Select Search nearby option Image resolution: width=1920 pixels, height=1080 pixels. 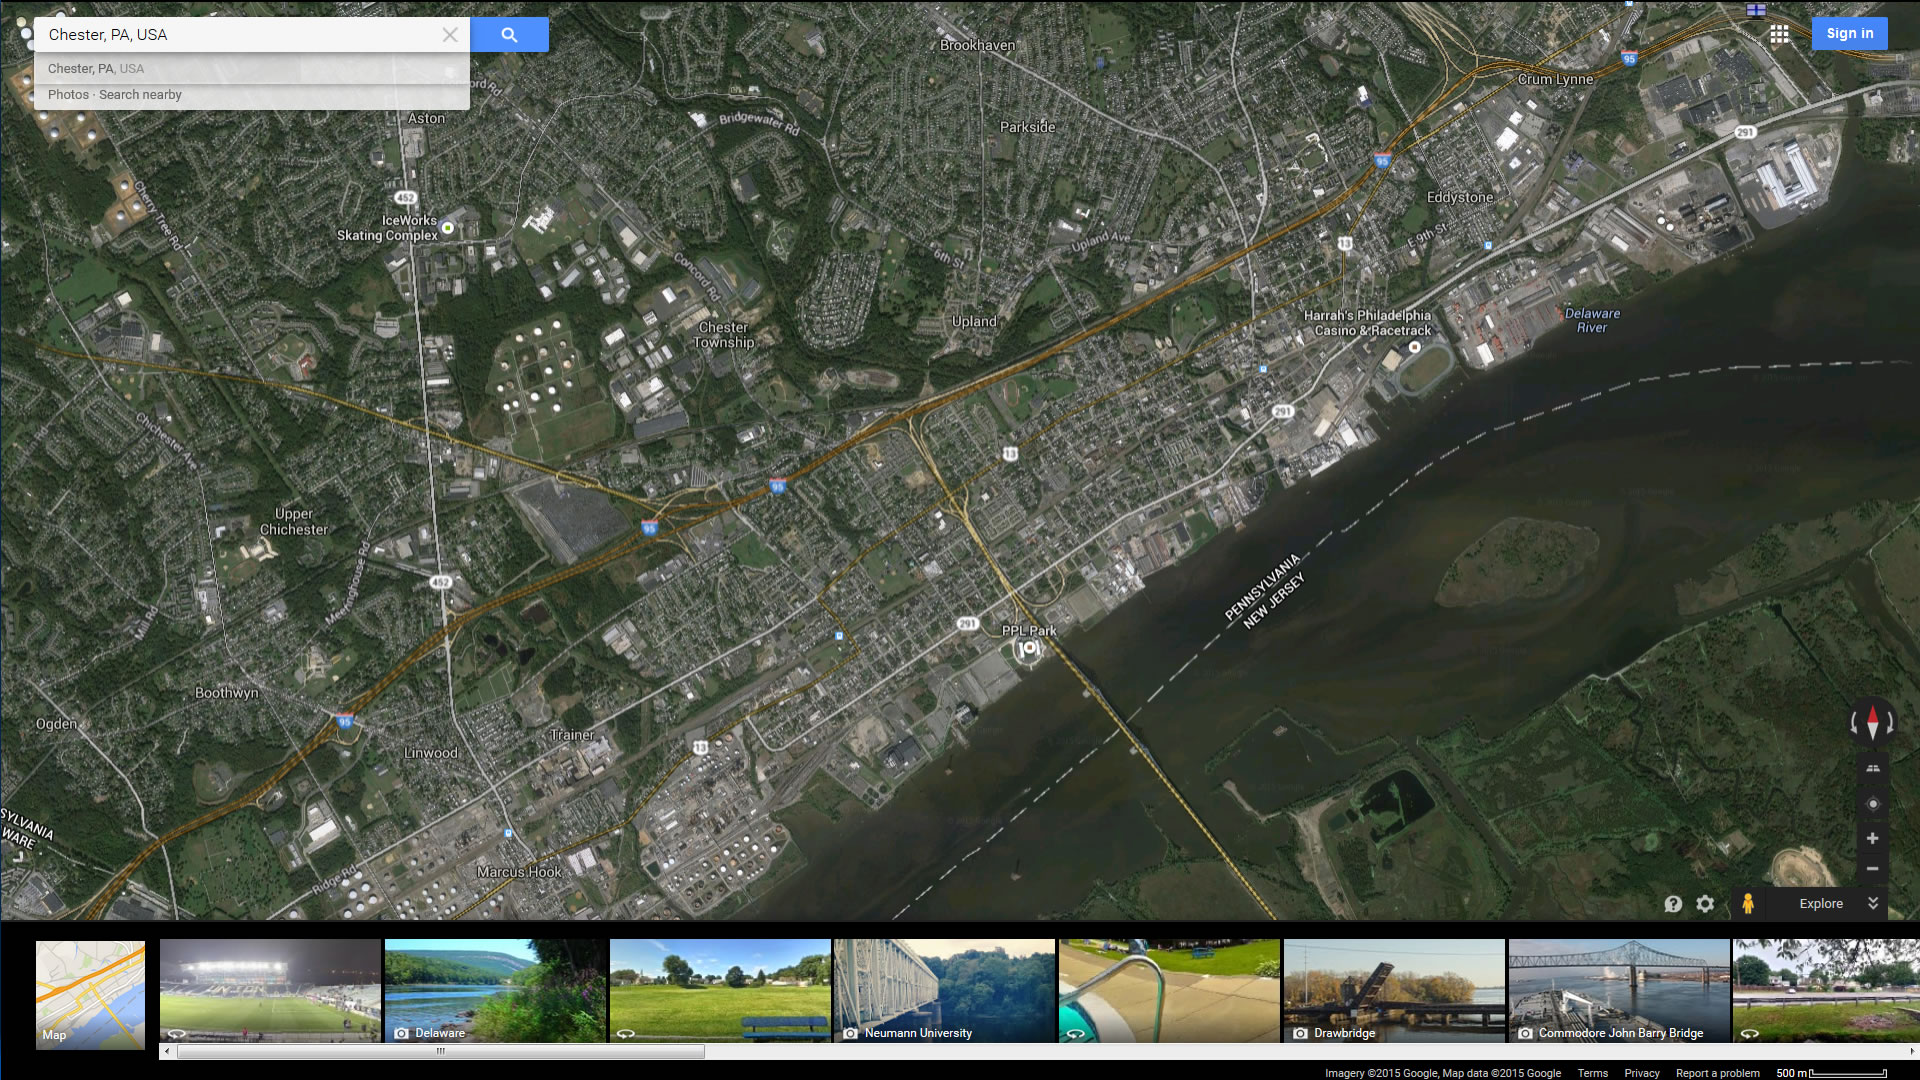140,95
